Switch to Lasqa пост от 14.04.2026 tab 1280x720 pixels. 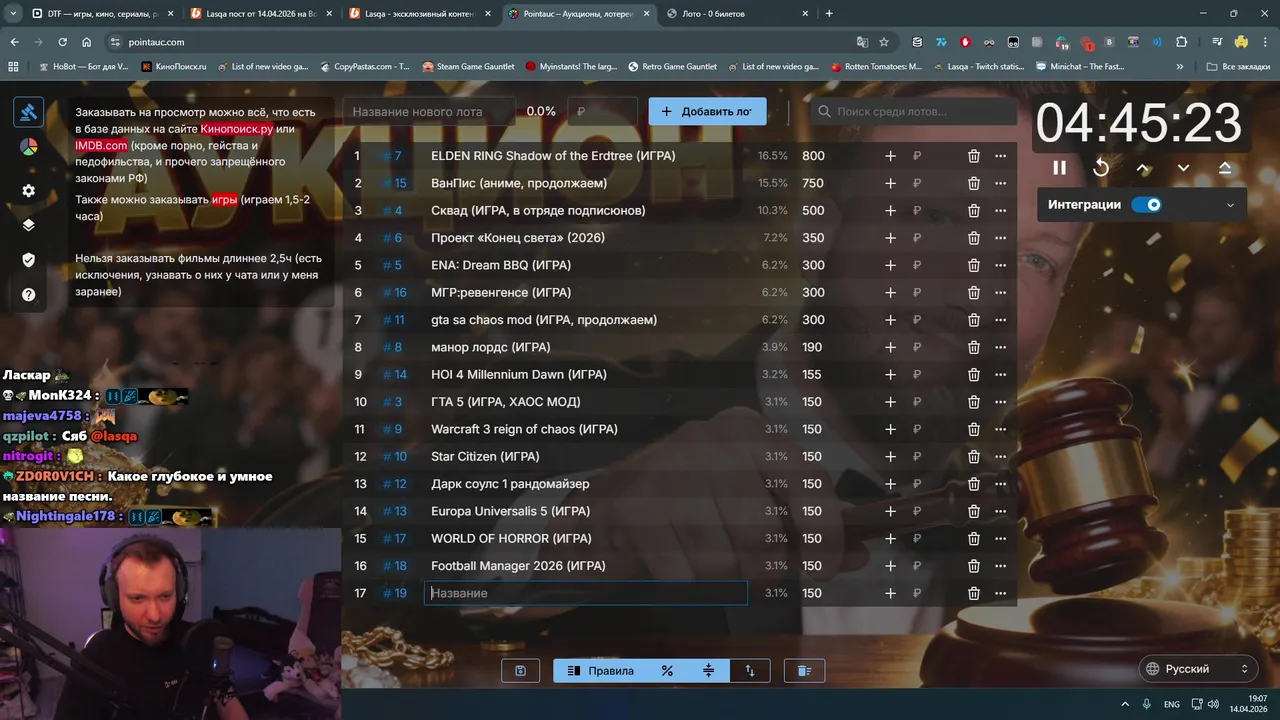pos(261,14)
